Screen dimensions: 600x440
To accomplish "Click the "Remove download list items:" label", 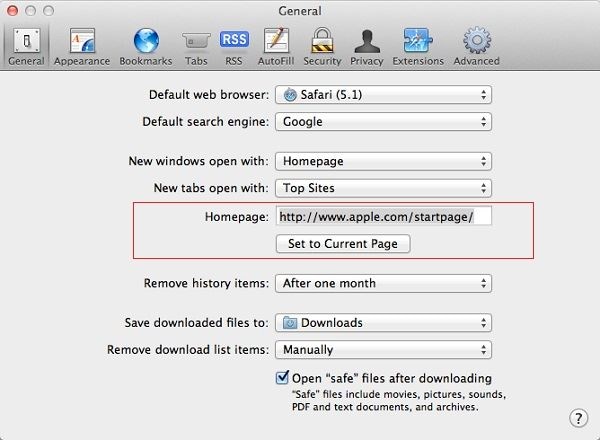I will click(x=188, y=350).
